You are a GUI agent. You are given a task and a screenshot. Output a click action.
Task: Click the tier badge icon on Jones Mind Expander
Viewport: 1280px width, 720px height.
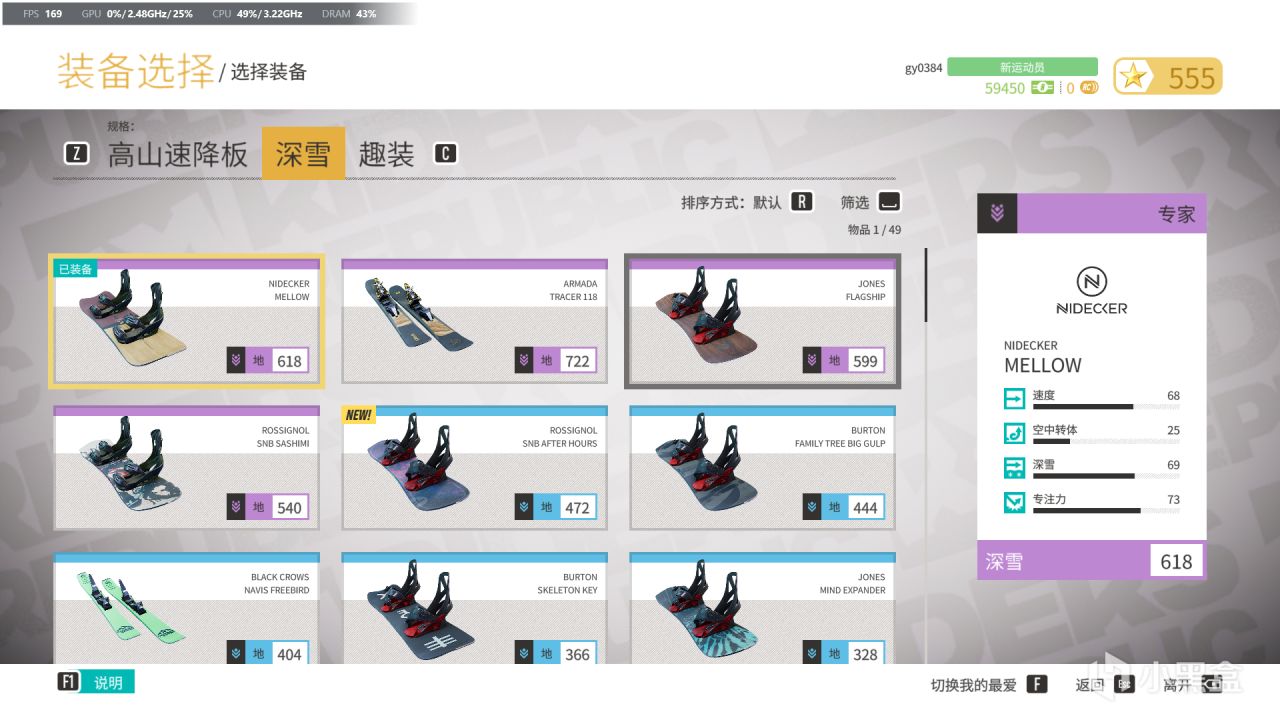click(x=812, y=654)
